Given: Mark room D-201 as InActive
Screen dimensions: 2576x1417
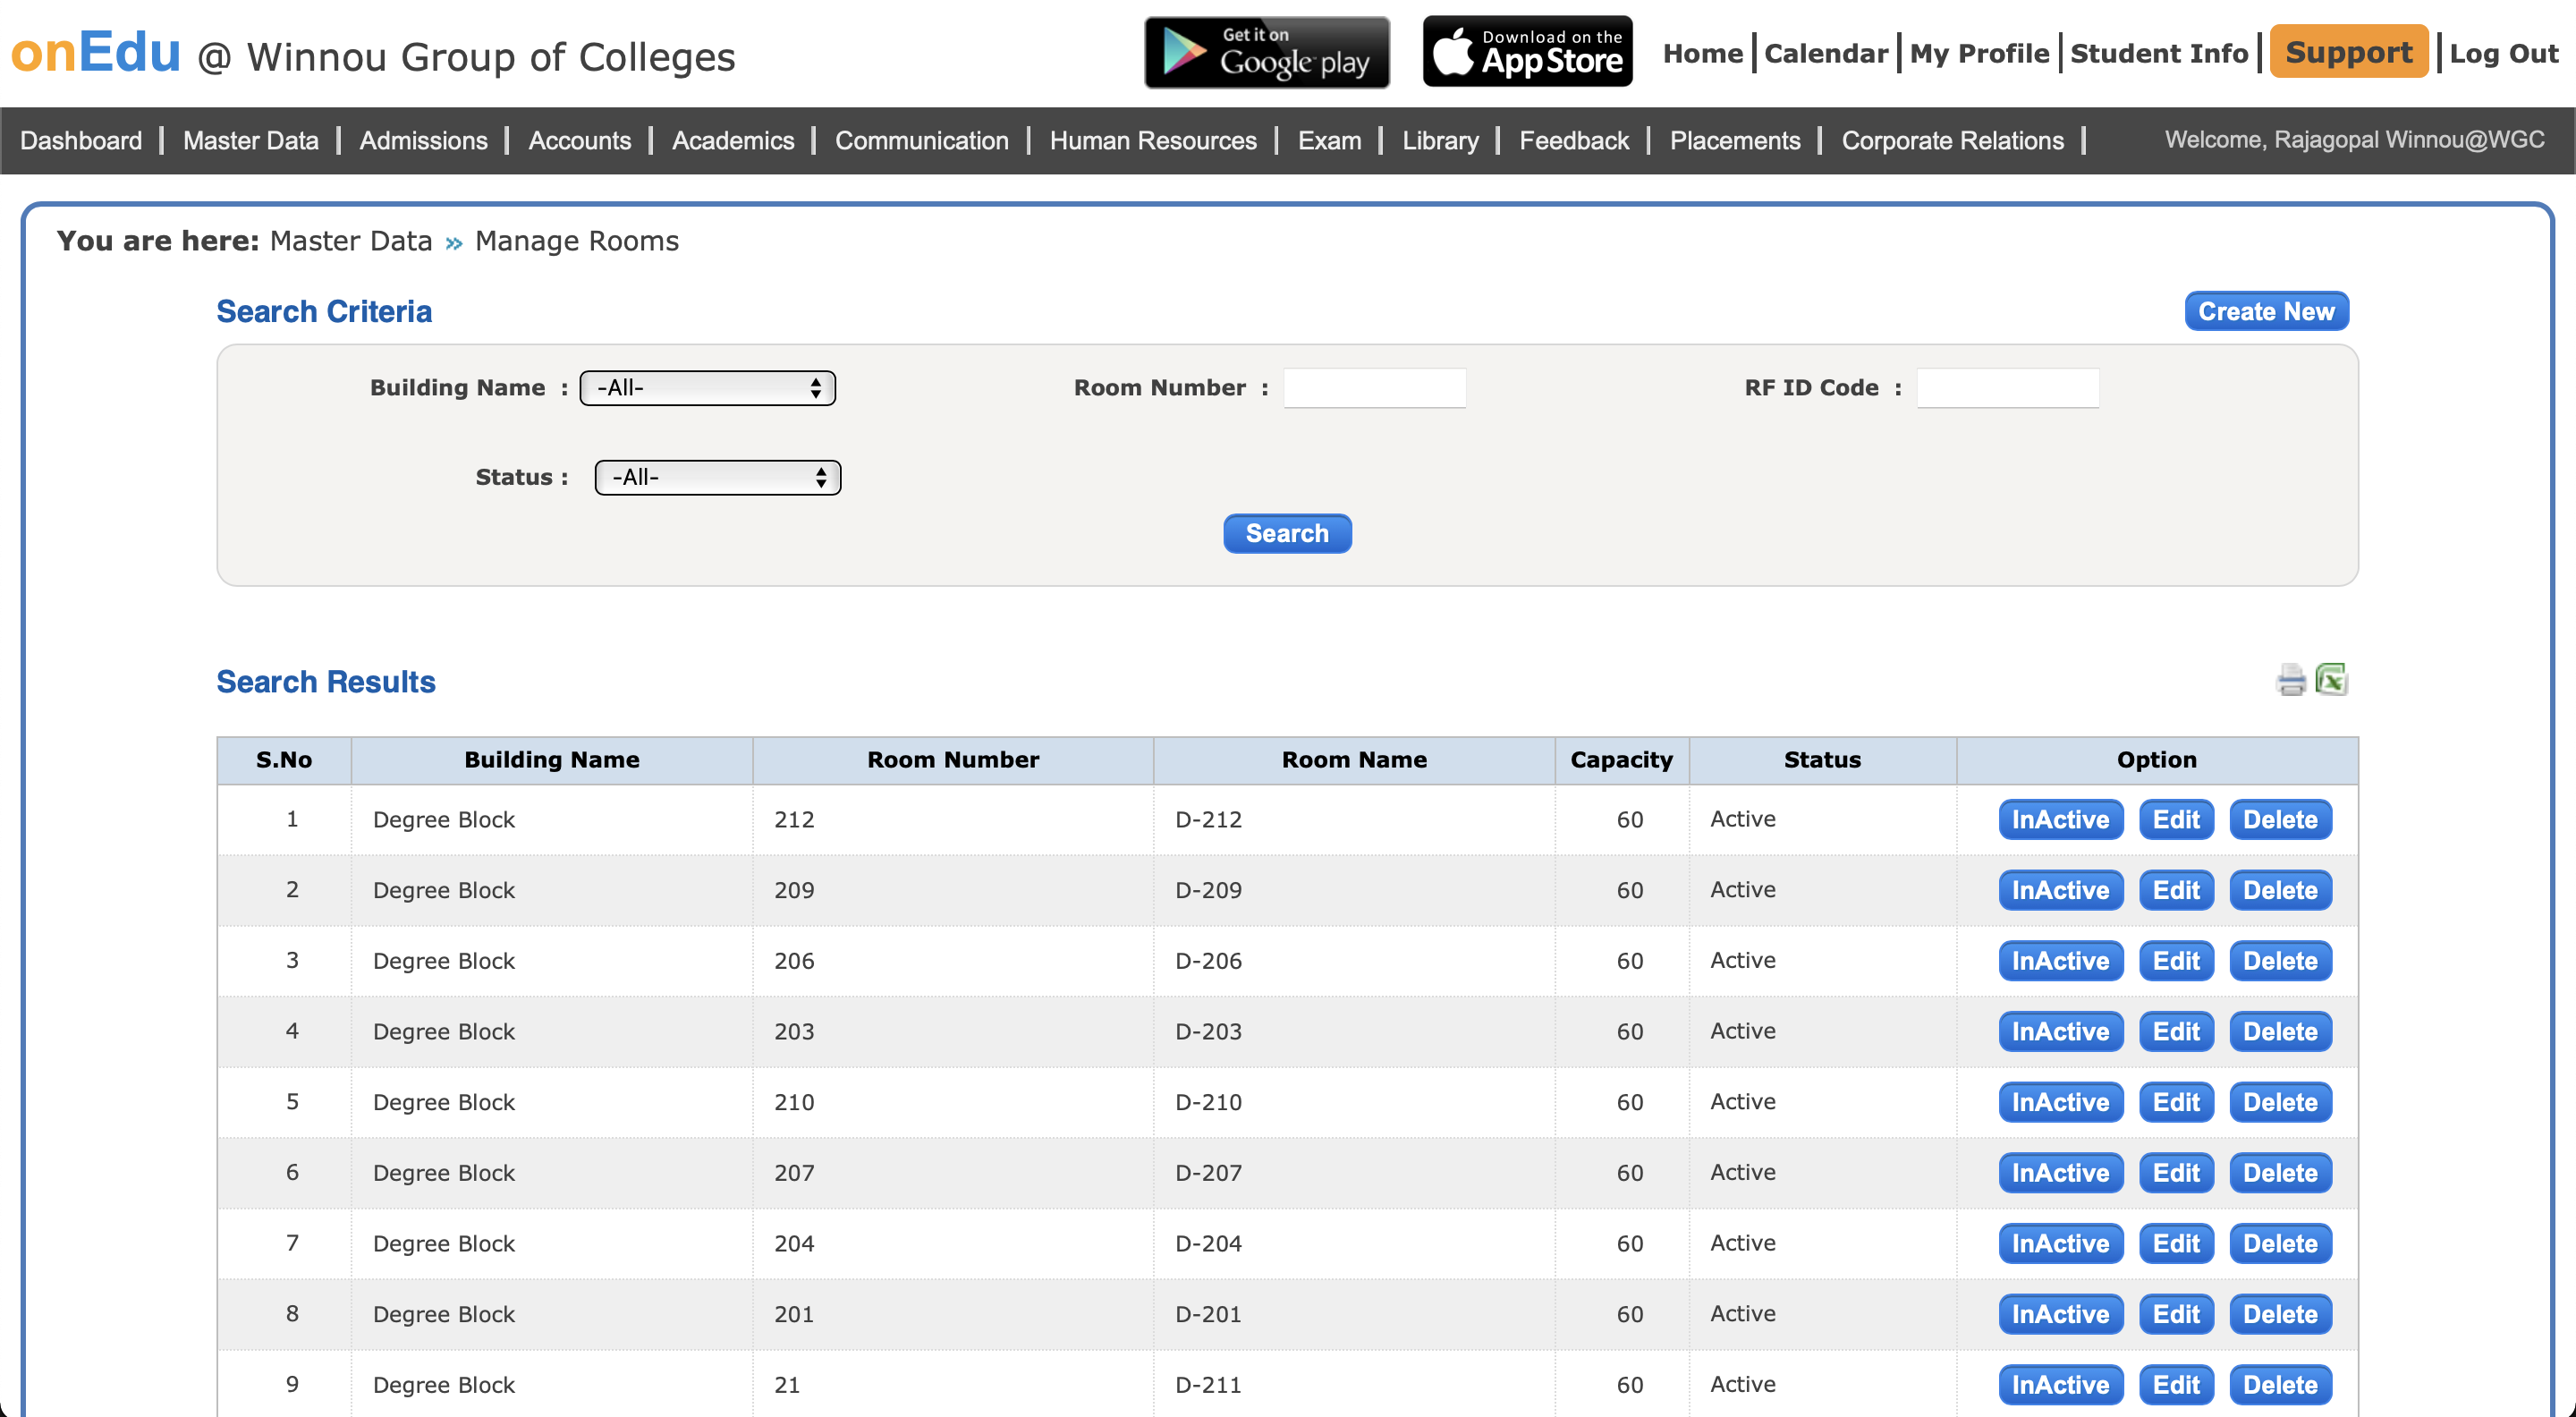Looking at the screenshot, I should click(2060, 1314).
